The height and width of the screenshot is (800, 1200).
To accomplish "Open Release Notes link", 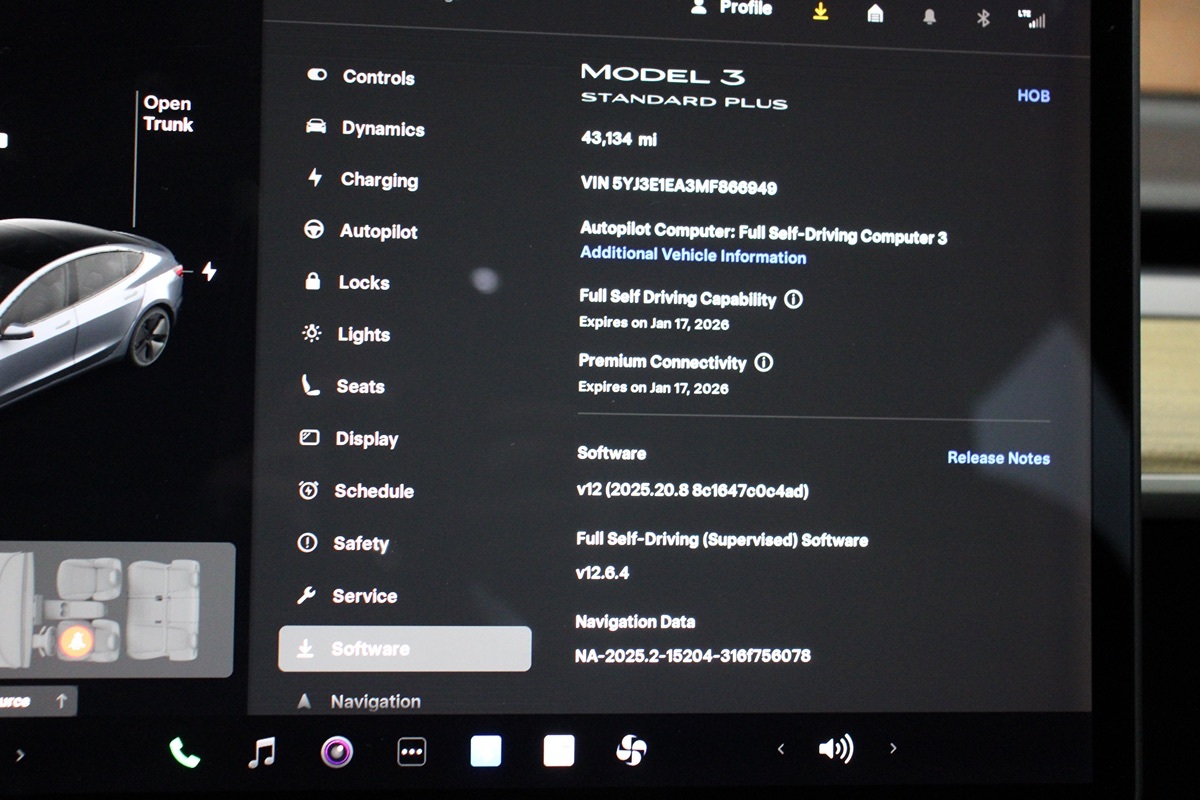I will [998, 458].
